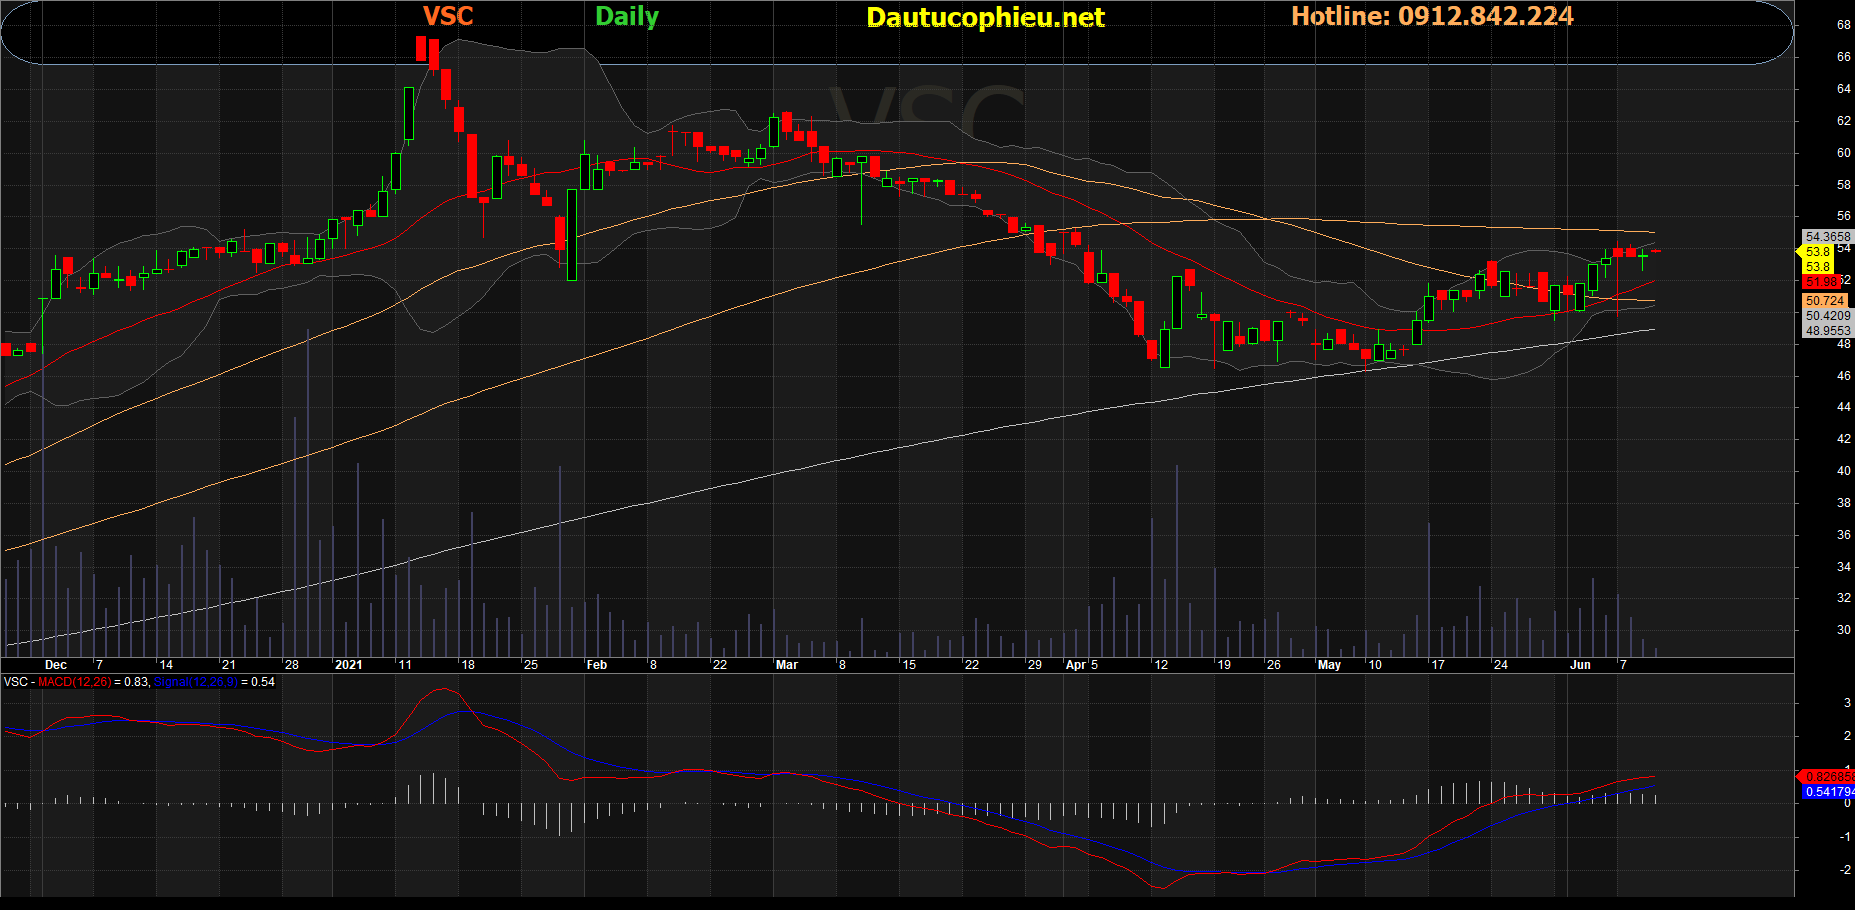Click the -2 MACD axis value
Image resolution: width=1855 pixels, height=910 pixels.
(1846, 870)
